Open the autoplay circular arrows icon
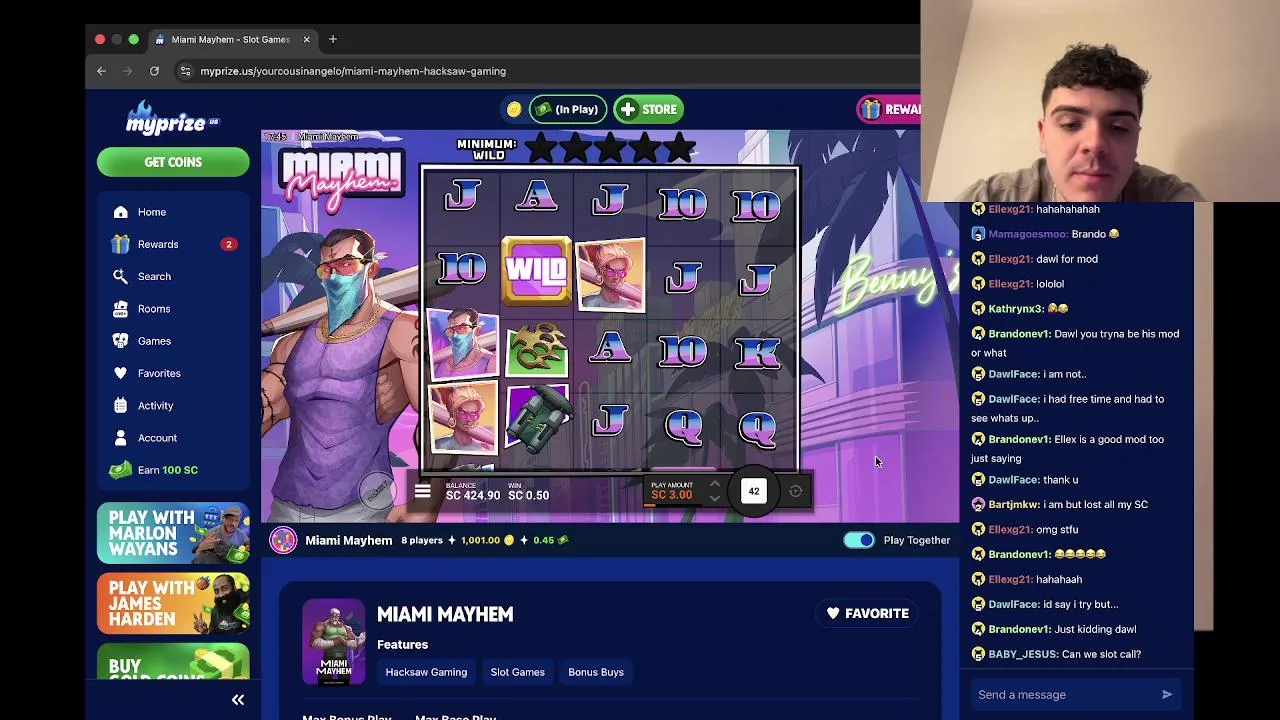 pos(795,491)
